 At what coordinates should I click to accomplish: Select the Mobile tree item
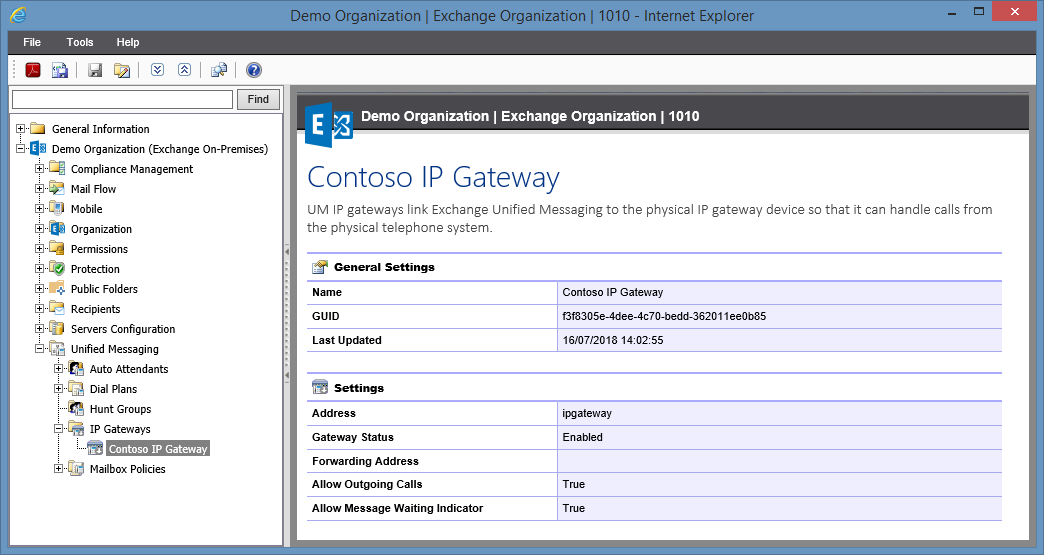(x=87, y=209)
